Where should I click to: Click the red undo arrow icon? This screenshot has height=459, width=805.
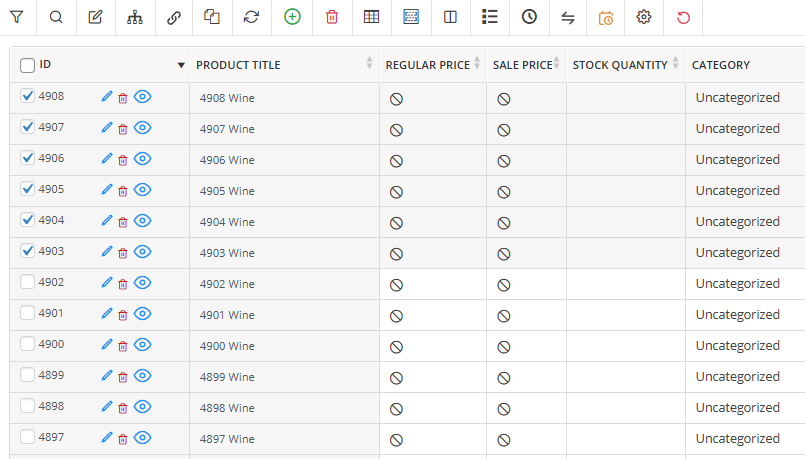[683, 18]
